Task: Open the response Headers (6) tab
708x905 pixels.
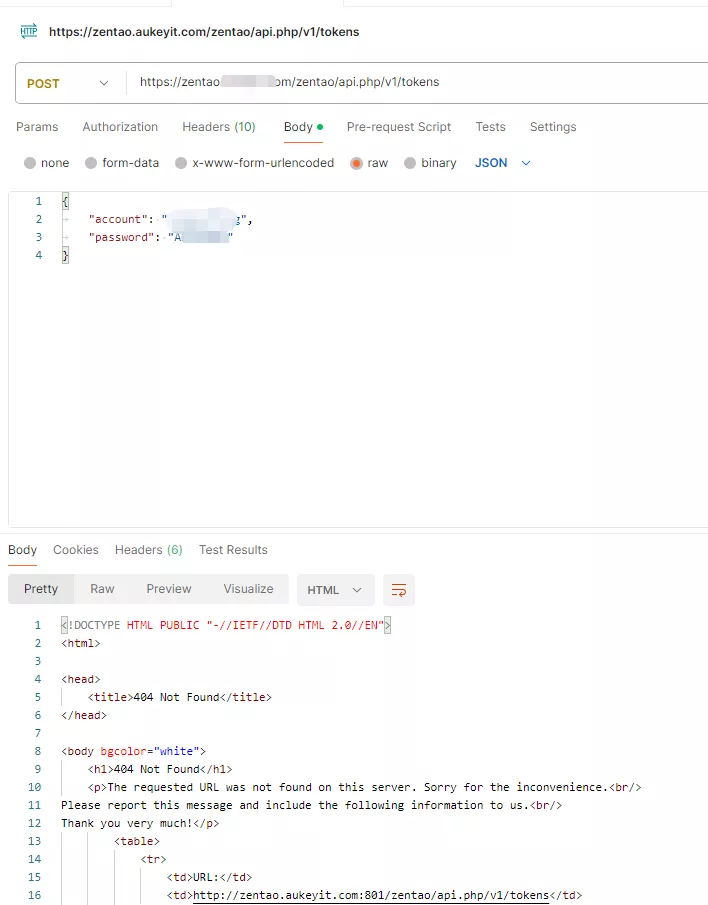Action: click(x=148, y=550)
